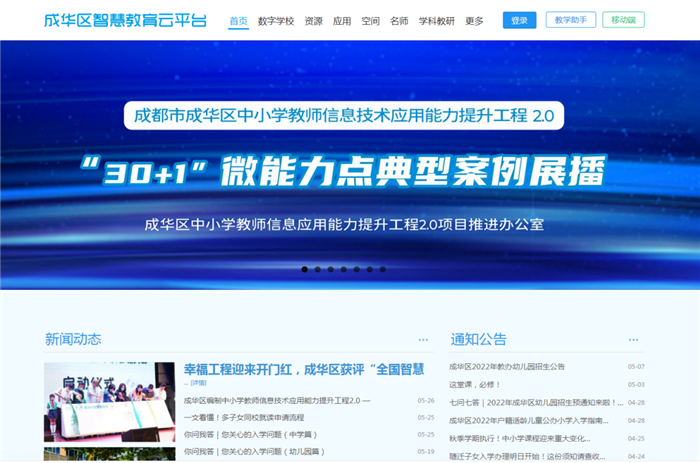The height and width of the screenshot is (463, 700).
Task: Select the fifth carousel dot indicator
Action: [x=357, y=269]
